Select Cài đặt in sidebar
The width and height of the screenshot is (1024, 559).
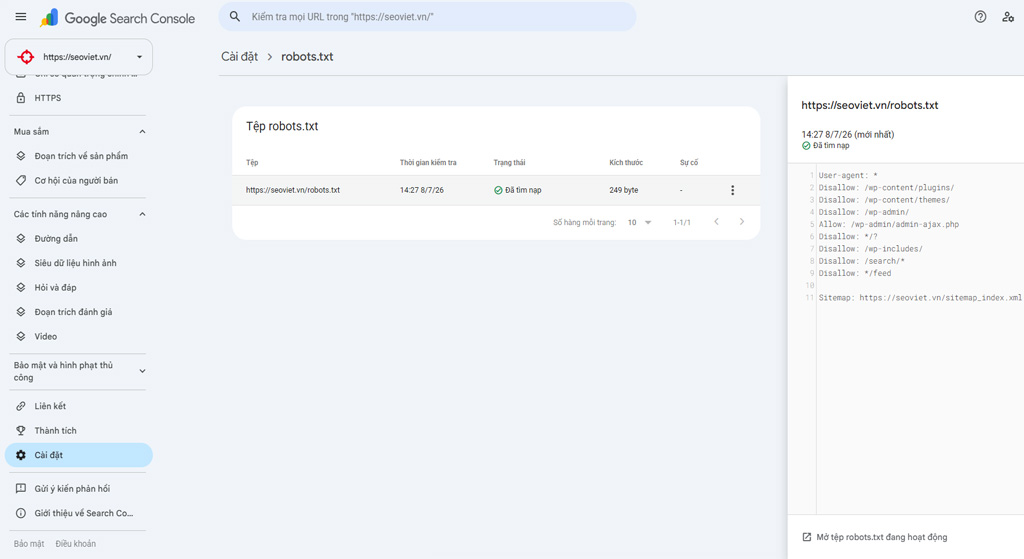78,455
